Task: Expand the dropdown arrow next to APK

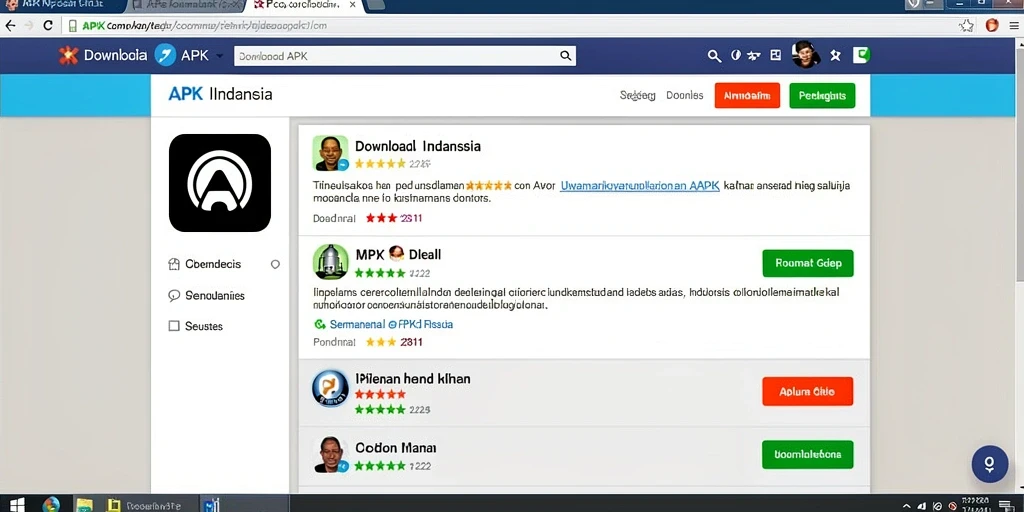Action: pos(219,56)
